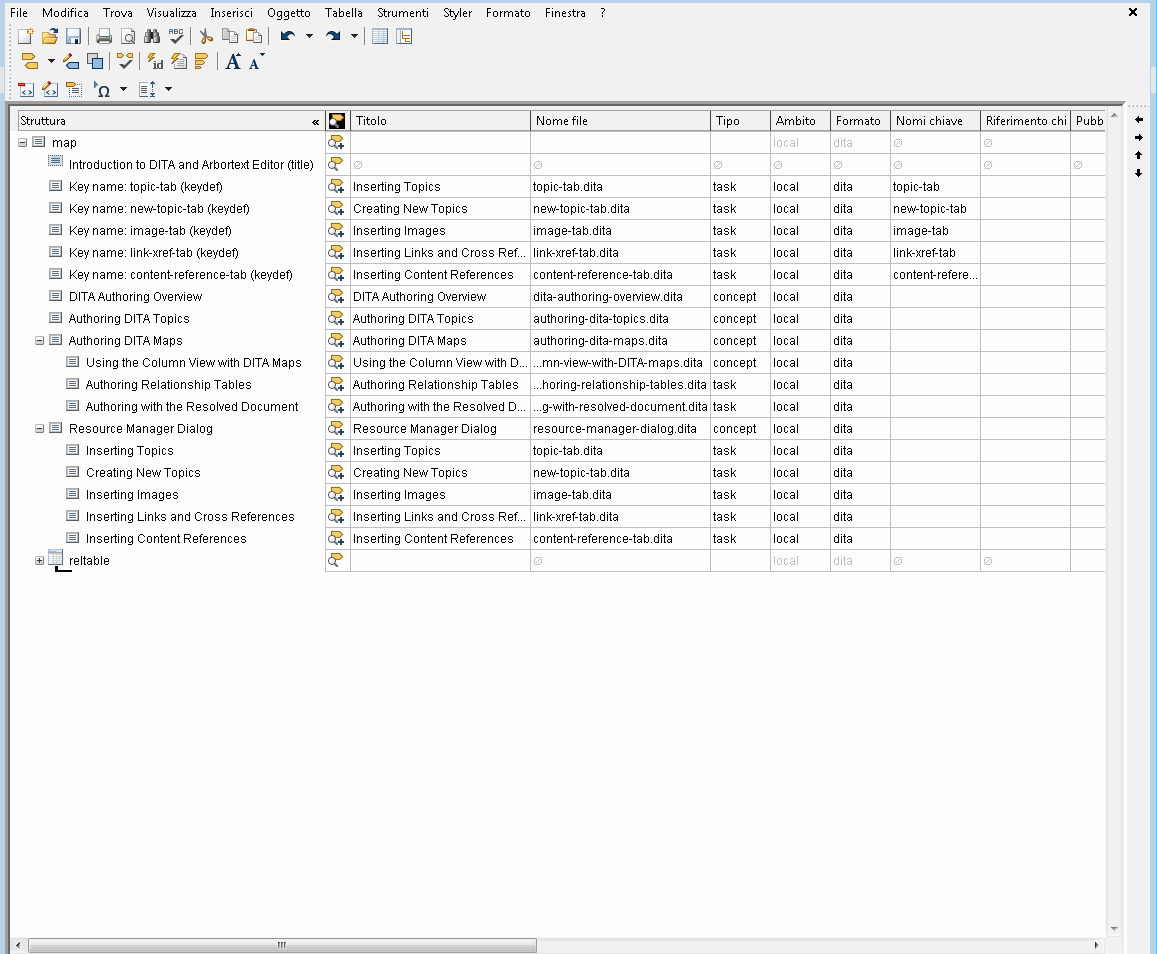Click the tags checkmark validation icon
Screen dimensions: 1157x954
[125, 61]
